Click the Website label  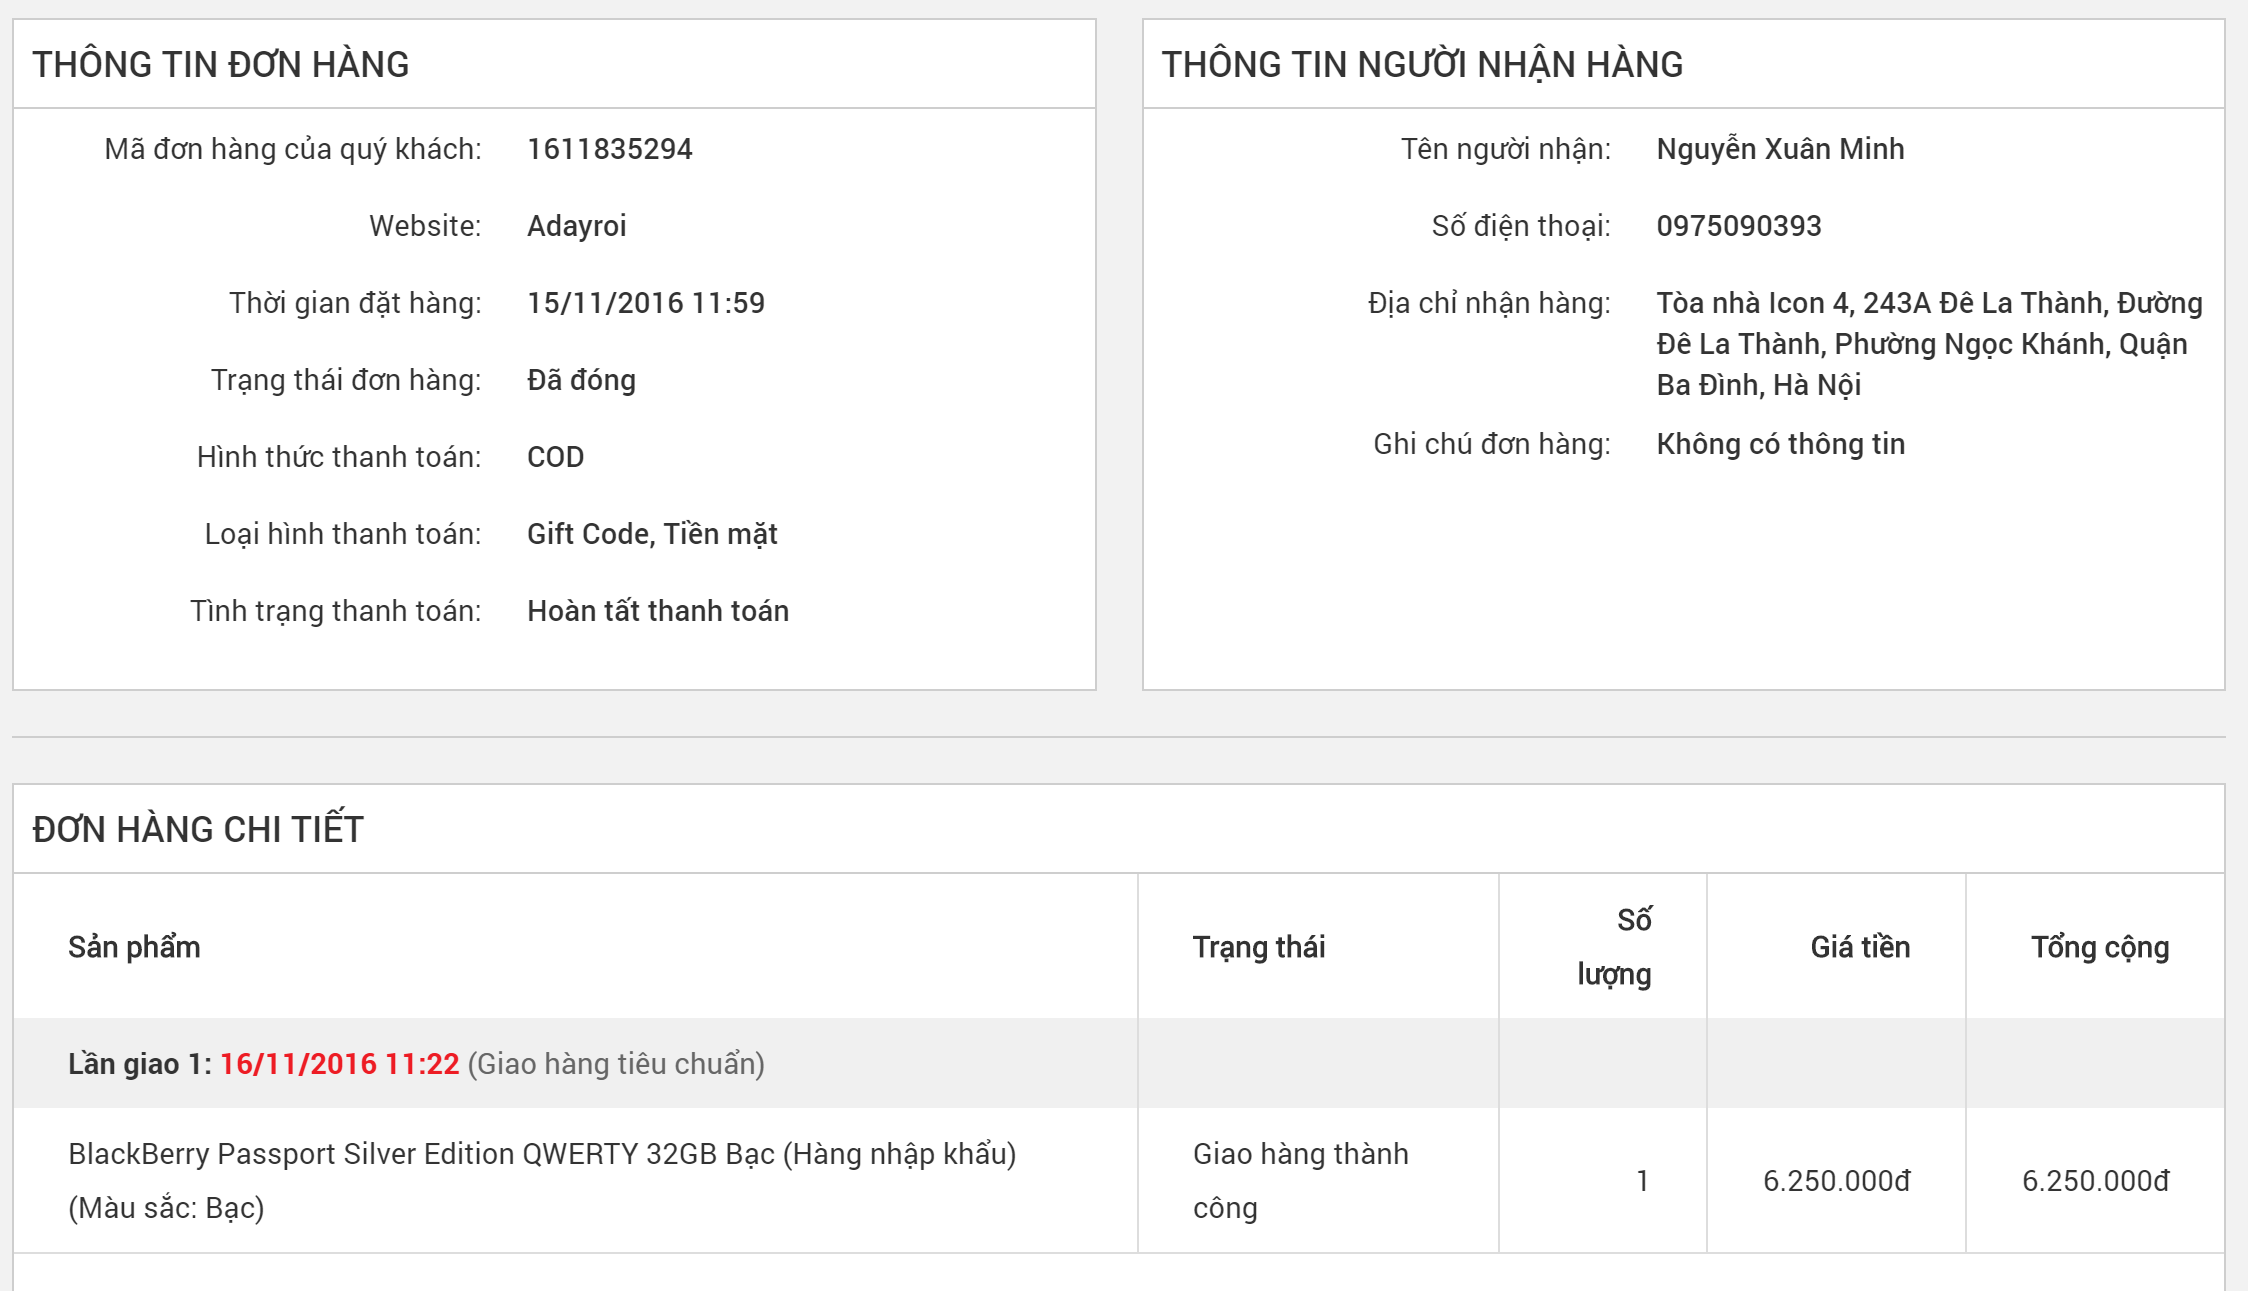[x=425, y=226]
